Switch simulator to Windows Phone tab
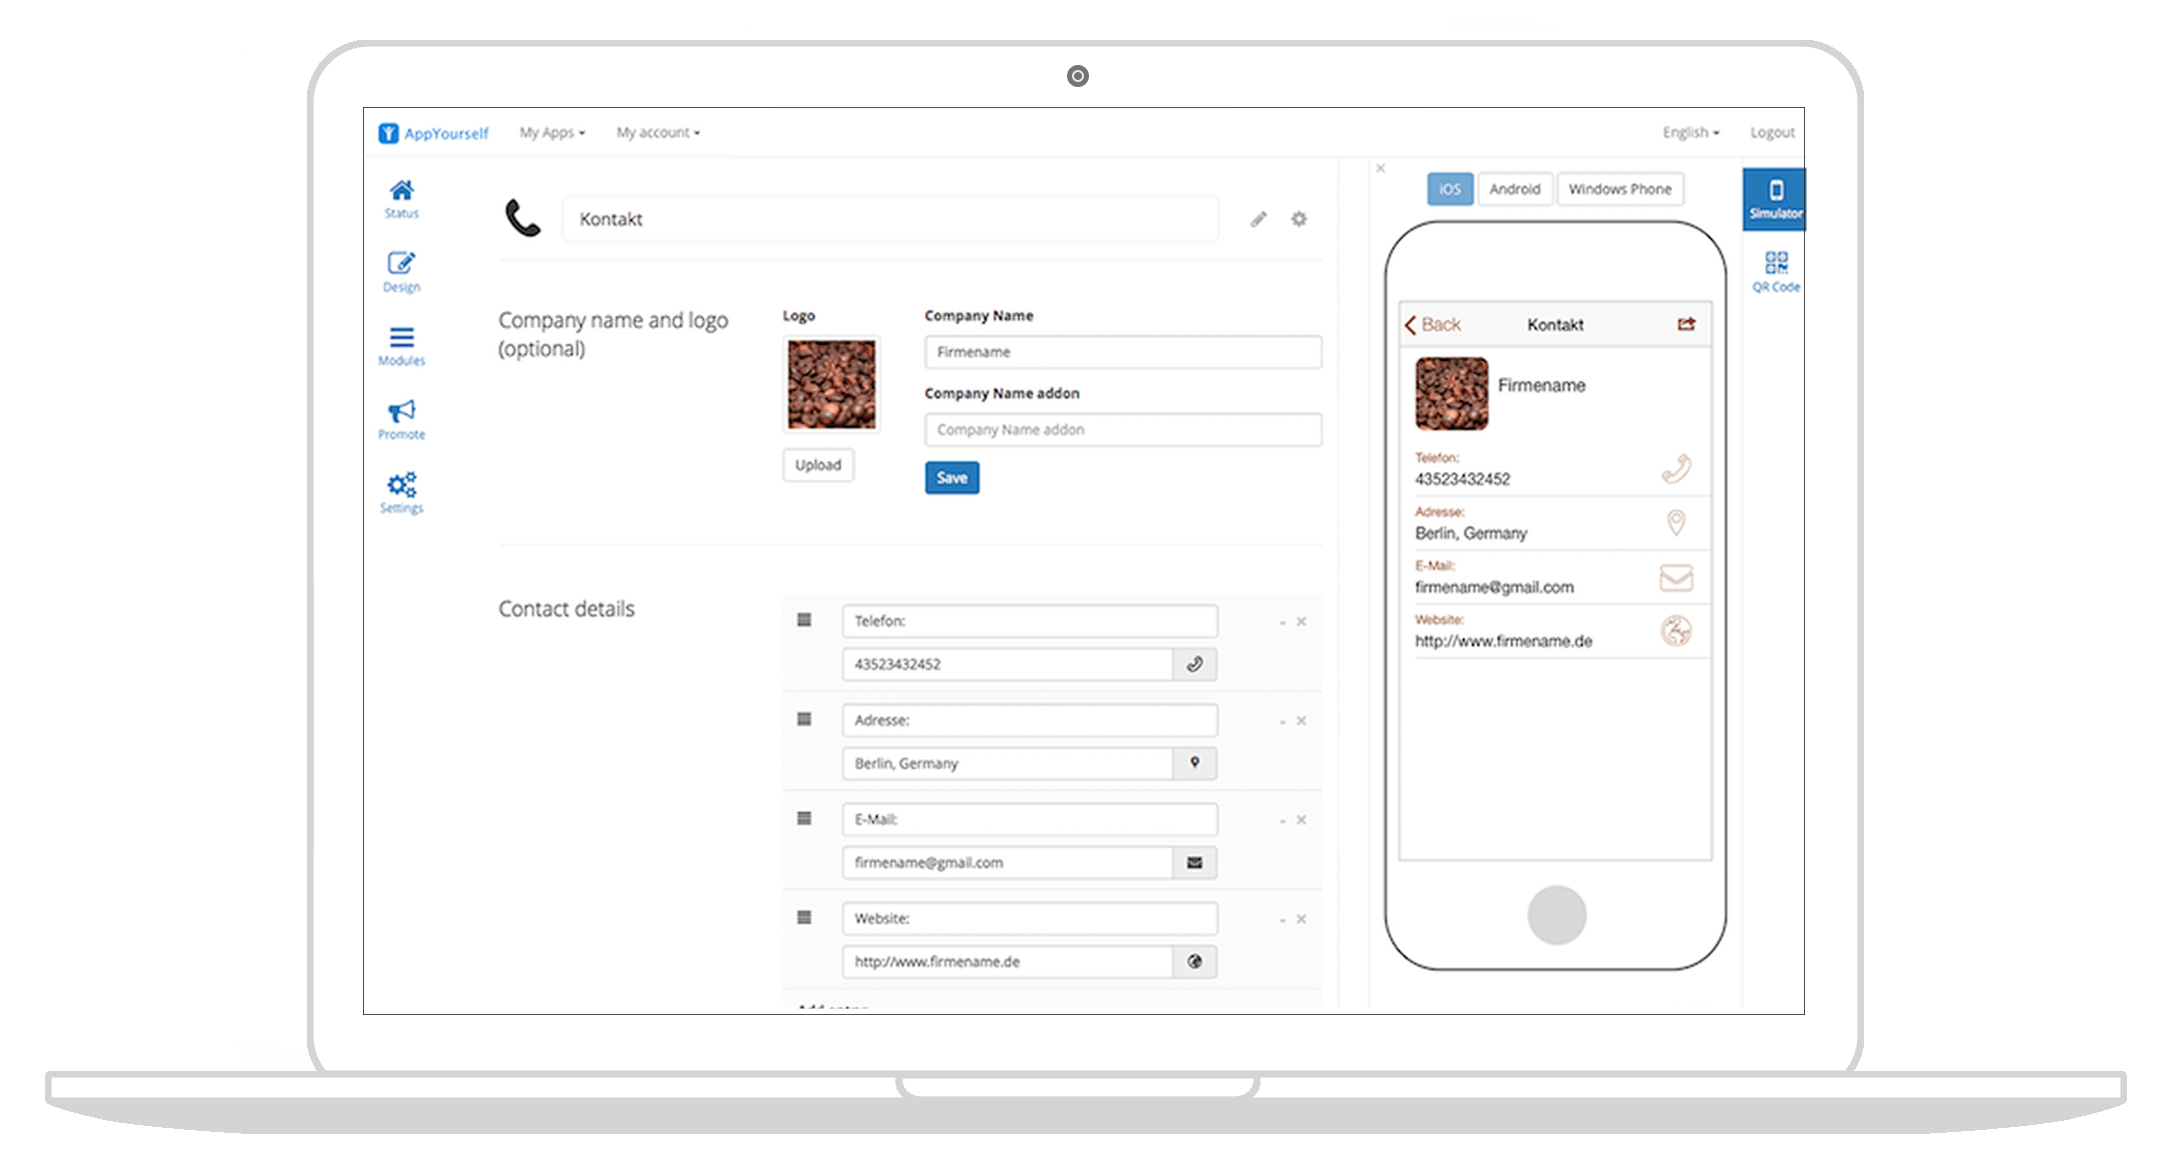This screenshot has height=1175, width=2175. pyautogui.click(x=1620, y=189)
